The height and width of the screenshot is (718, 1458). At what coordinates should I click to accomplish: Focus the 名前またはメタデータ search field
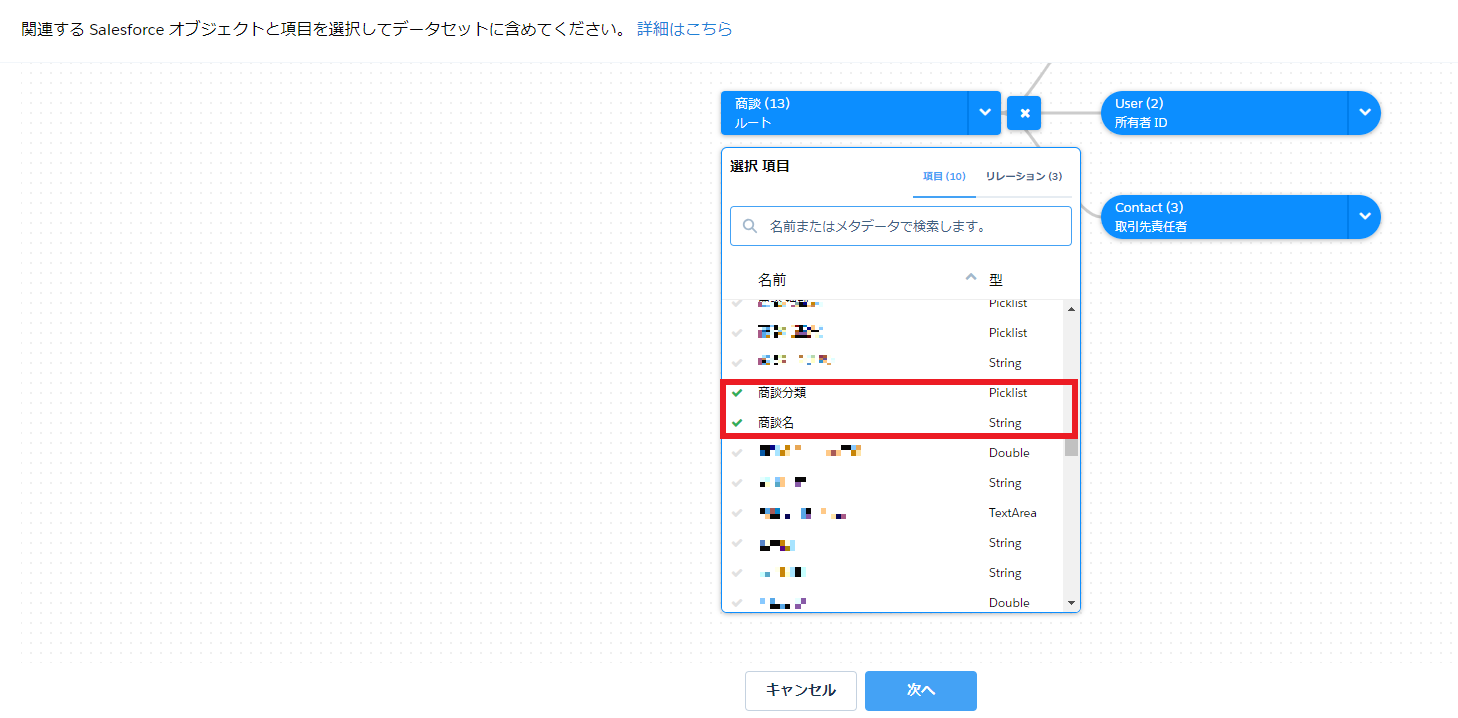[x=910, y=226]
